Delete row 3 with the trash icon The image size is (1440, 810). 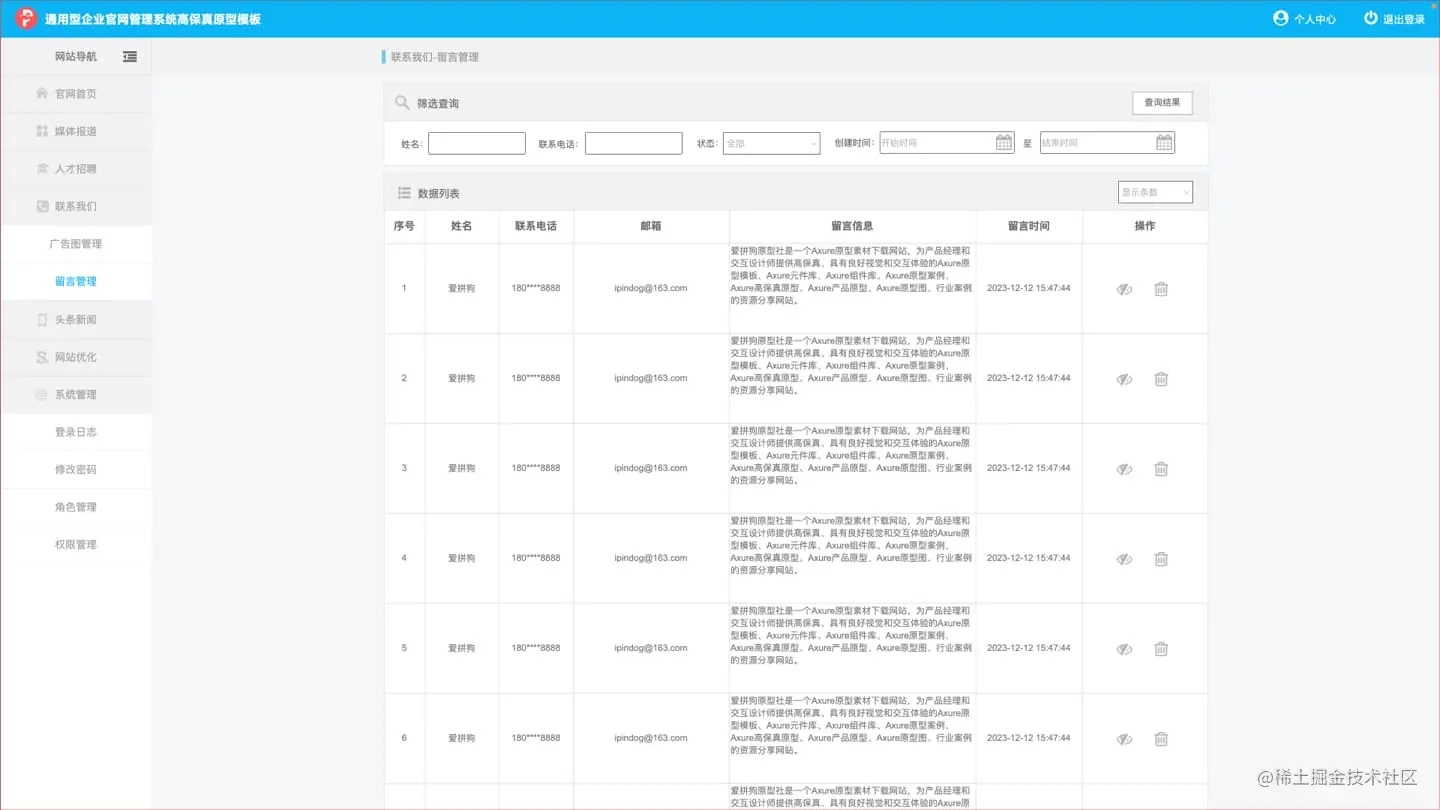click(1161, 469)
